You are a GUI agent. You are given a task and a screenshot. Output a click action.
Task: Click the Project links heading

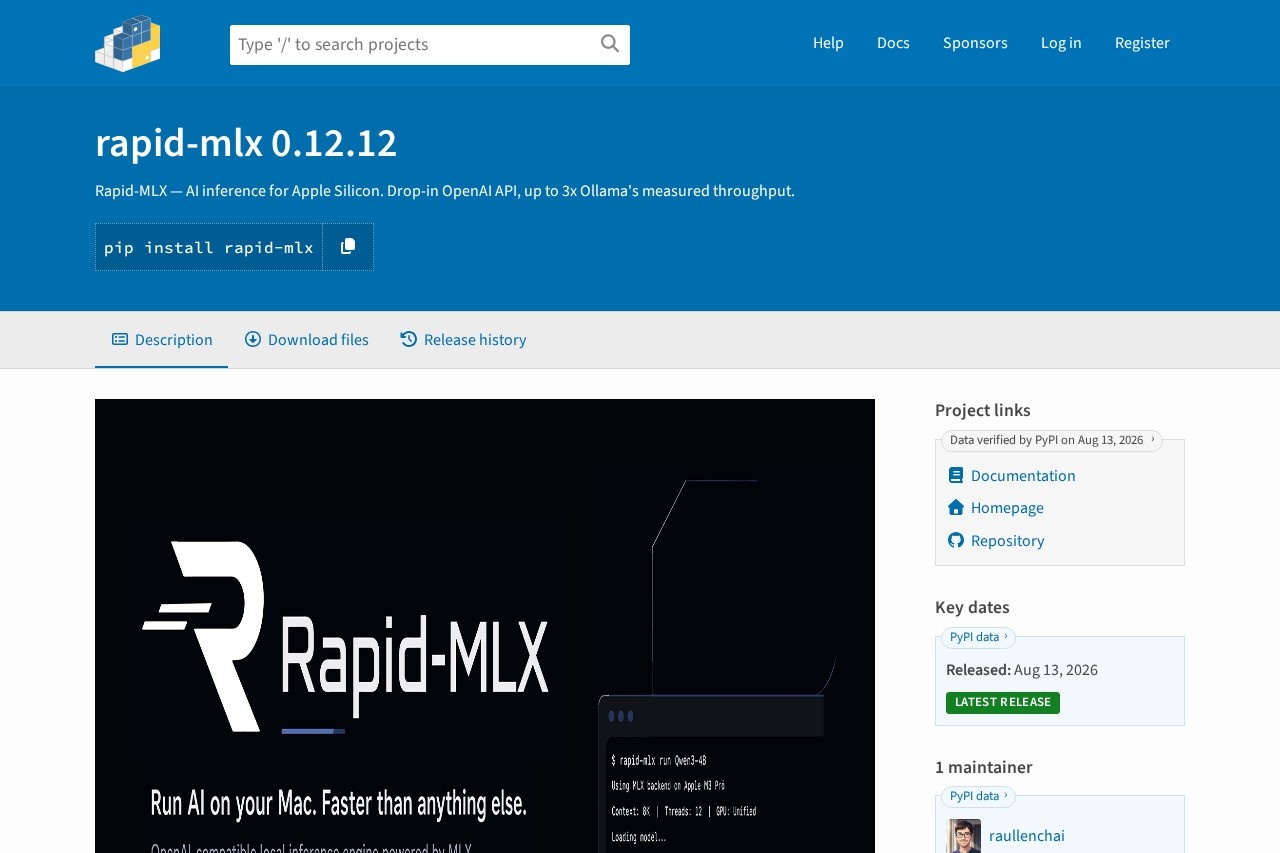click(x=983, y=410)
